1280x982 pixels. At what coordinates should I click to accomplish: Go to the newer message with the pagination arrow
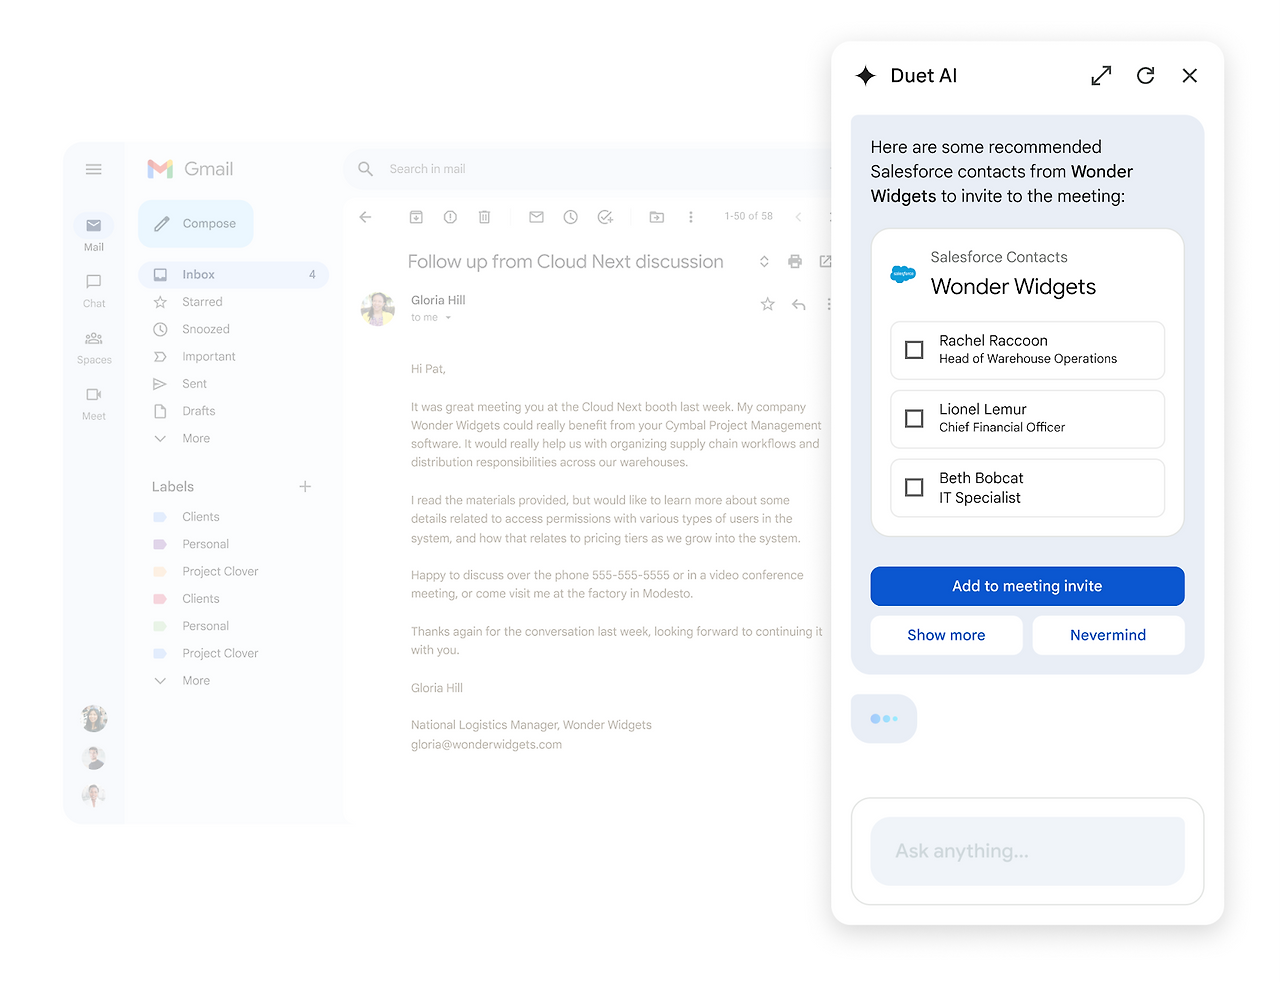pyautogui.click(x=798, y=217)
